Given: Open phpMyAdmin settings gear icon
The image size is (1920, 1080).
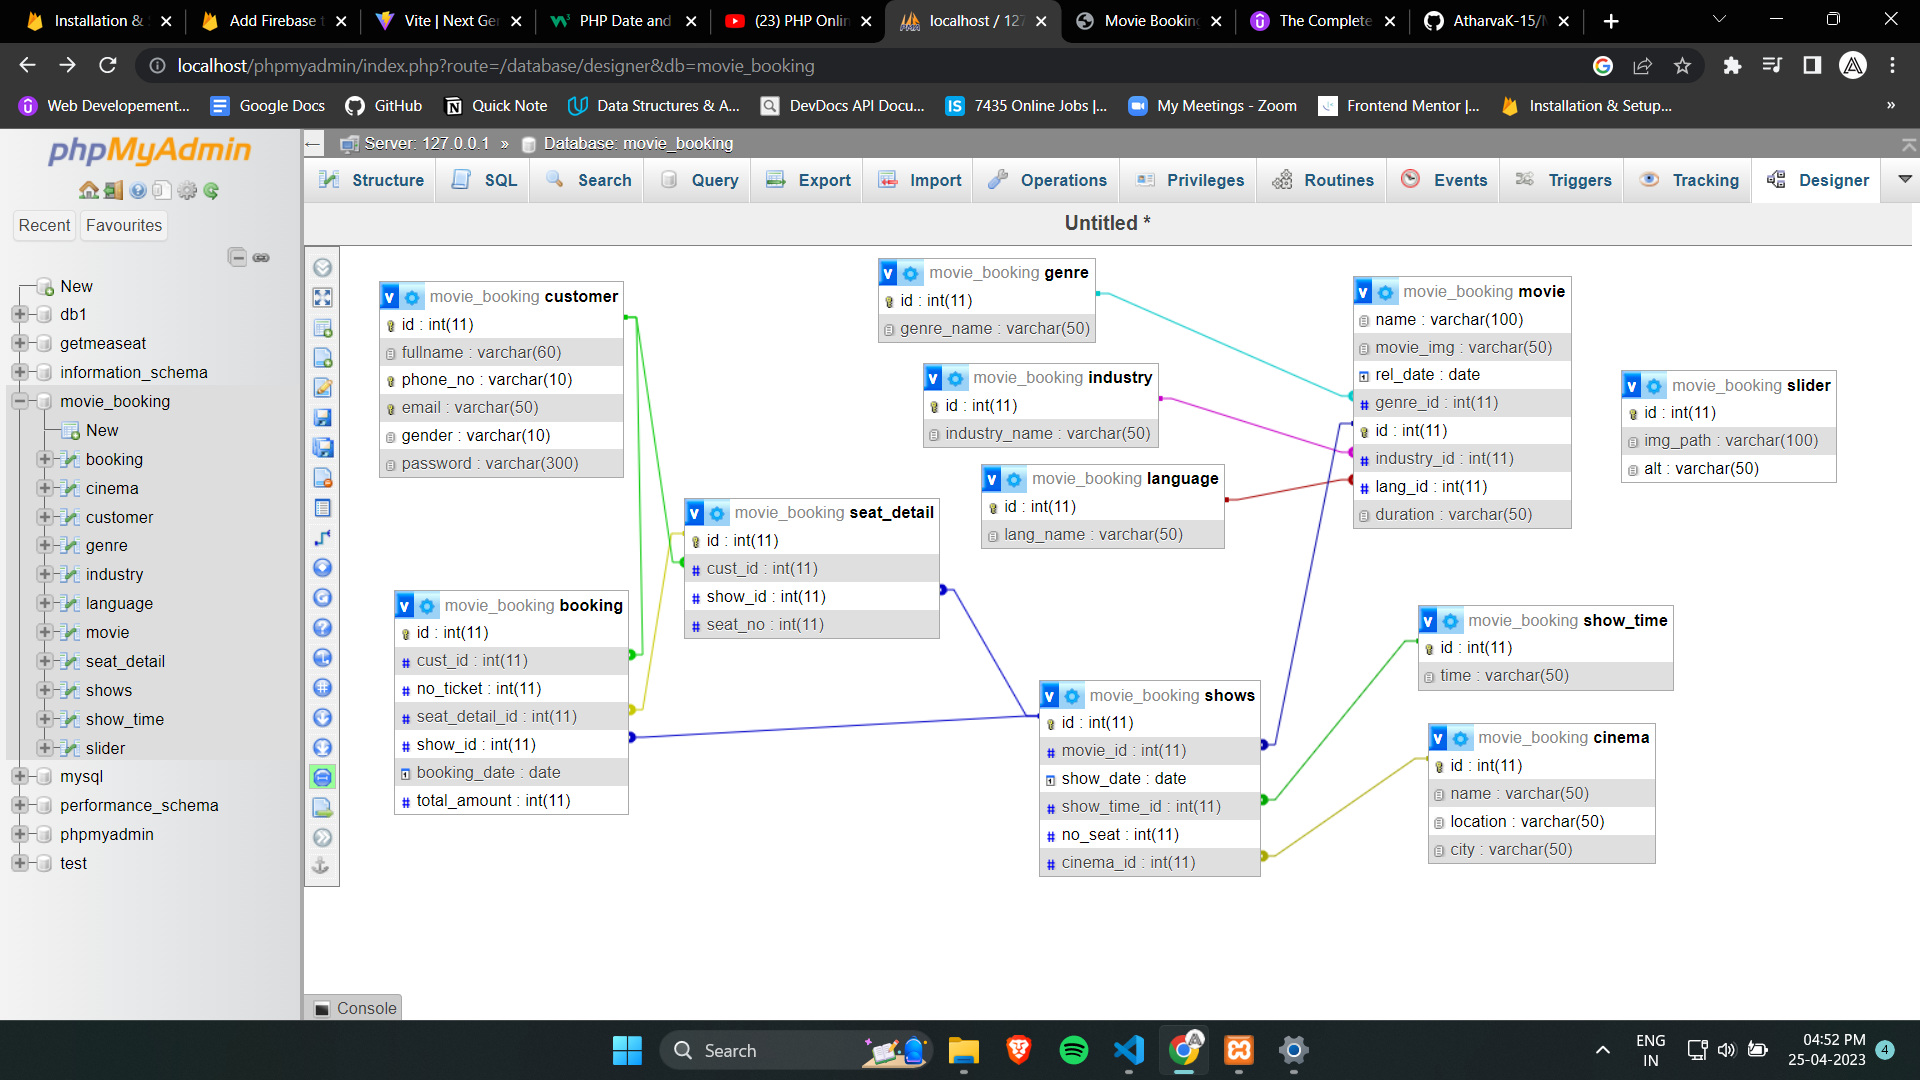Looking at the screenshot, I should (187, 190).
